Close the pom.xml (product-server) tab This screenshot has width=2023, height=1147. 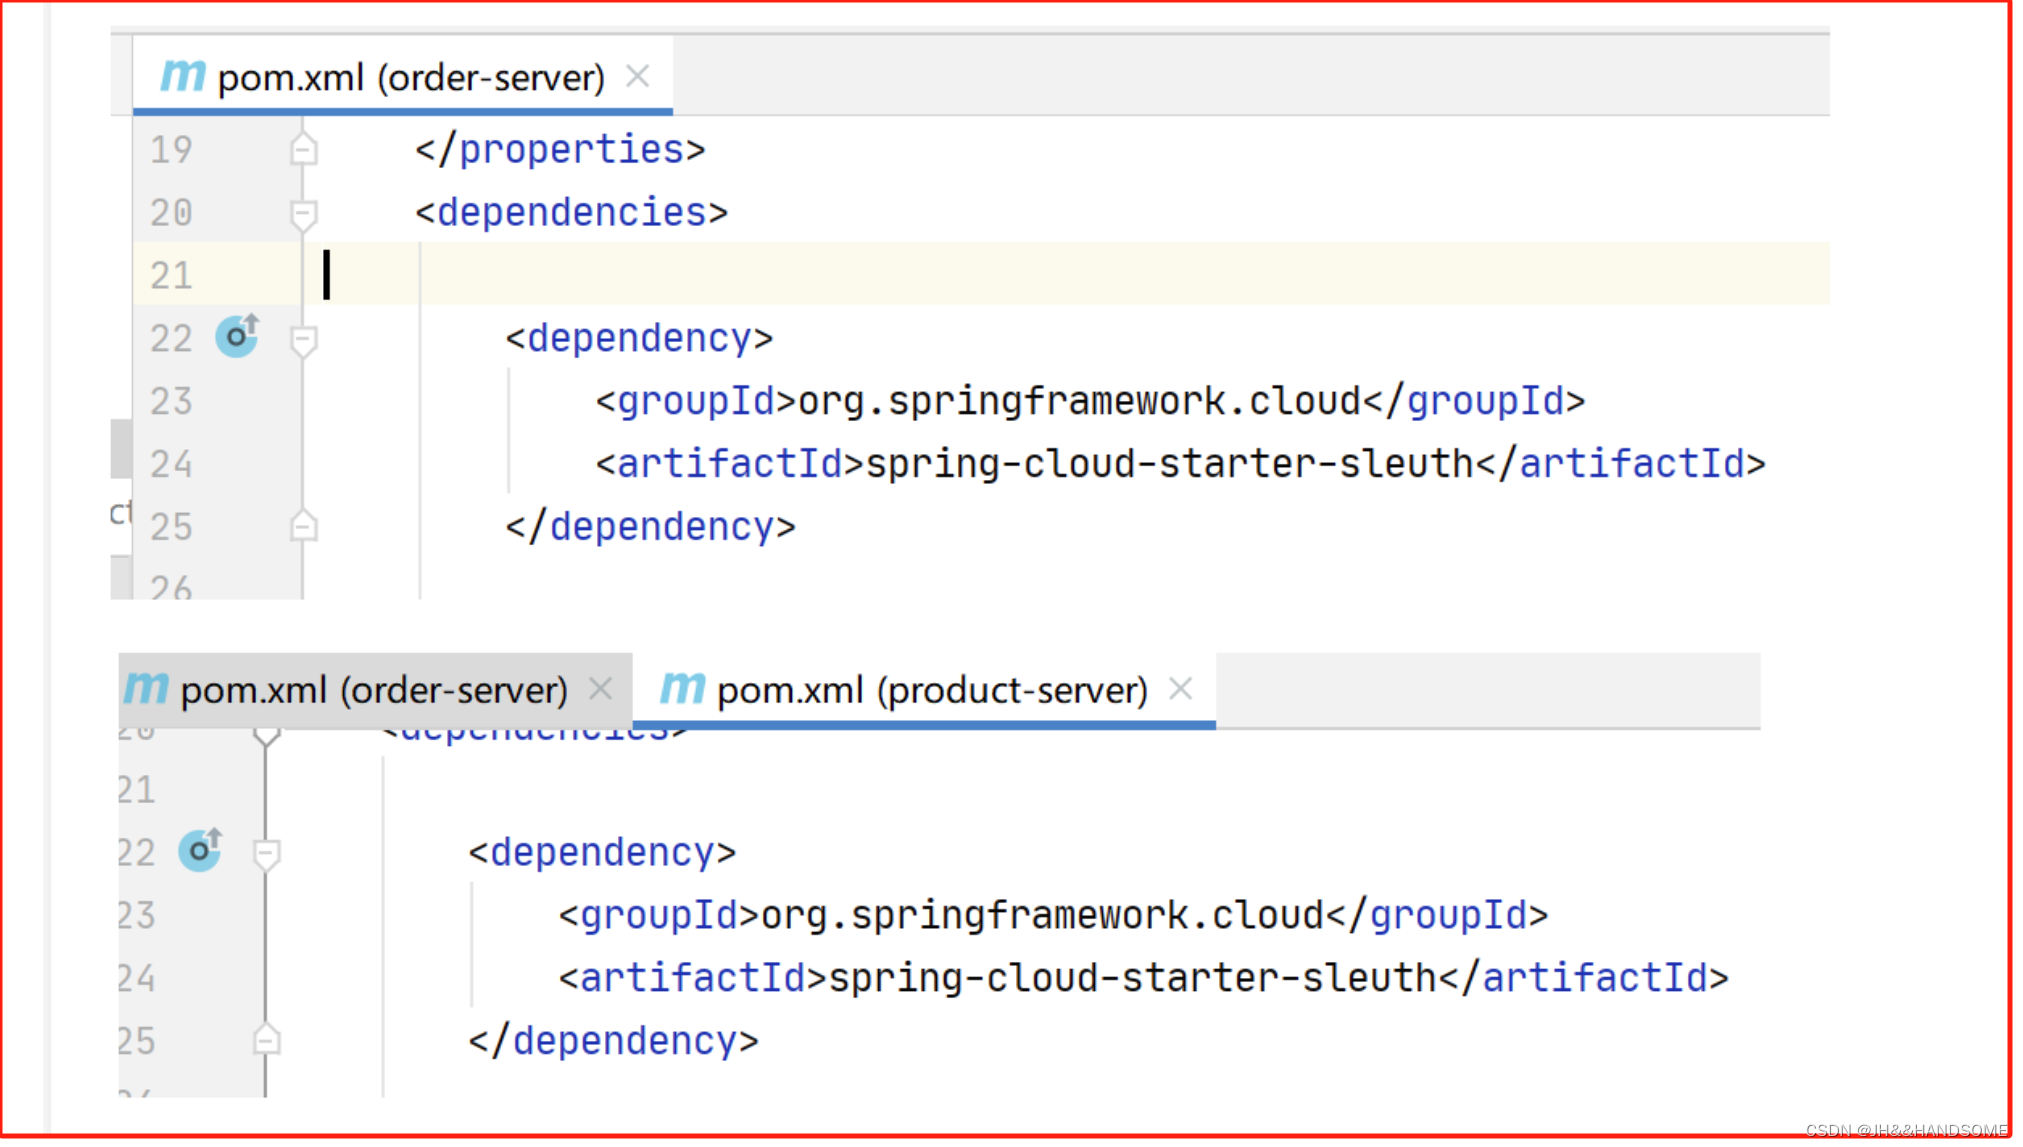(x=1181, y=689)
